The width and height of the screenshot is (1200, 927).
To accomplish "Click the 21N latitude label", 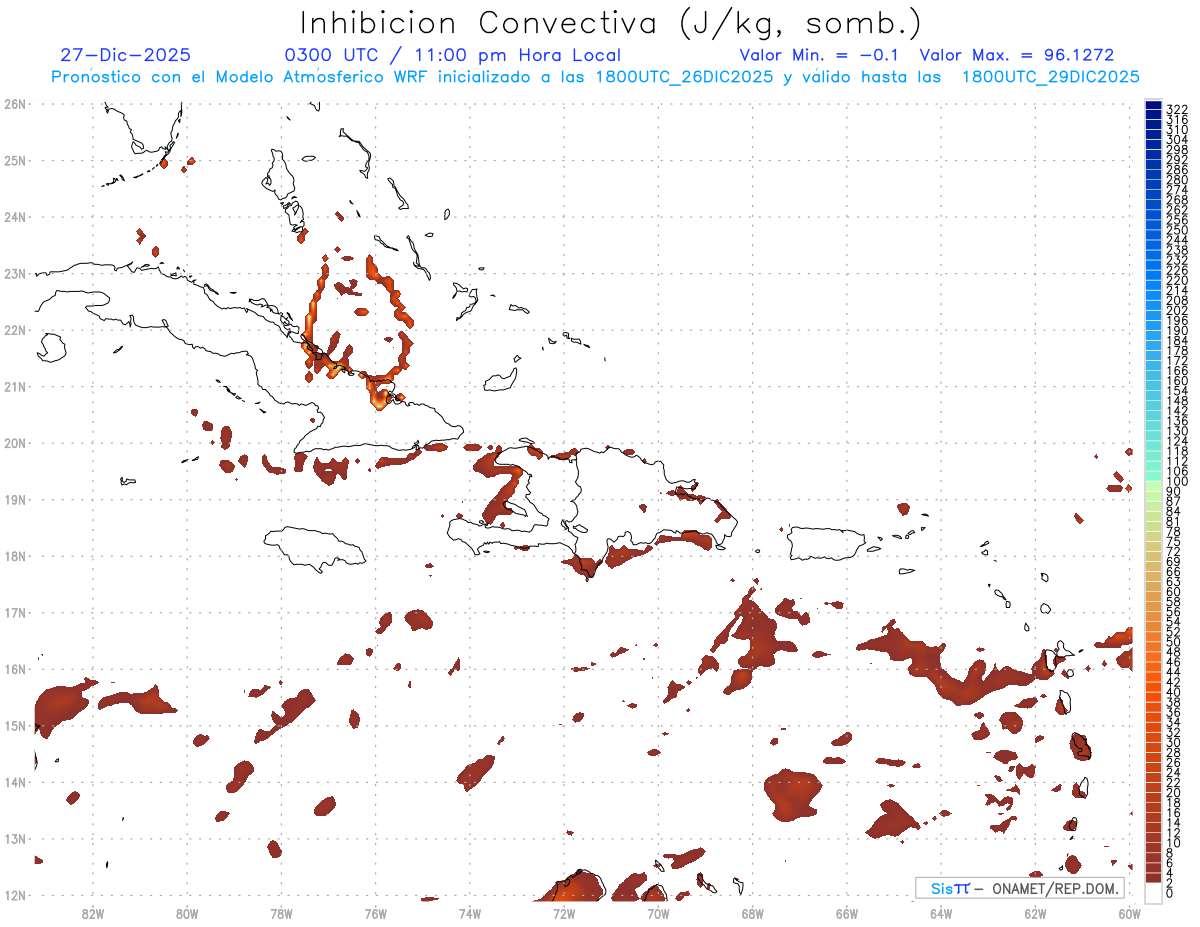I will click(x=15, y=386).
